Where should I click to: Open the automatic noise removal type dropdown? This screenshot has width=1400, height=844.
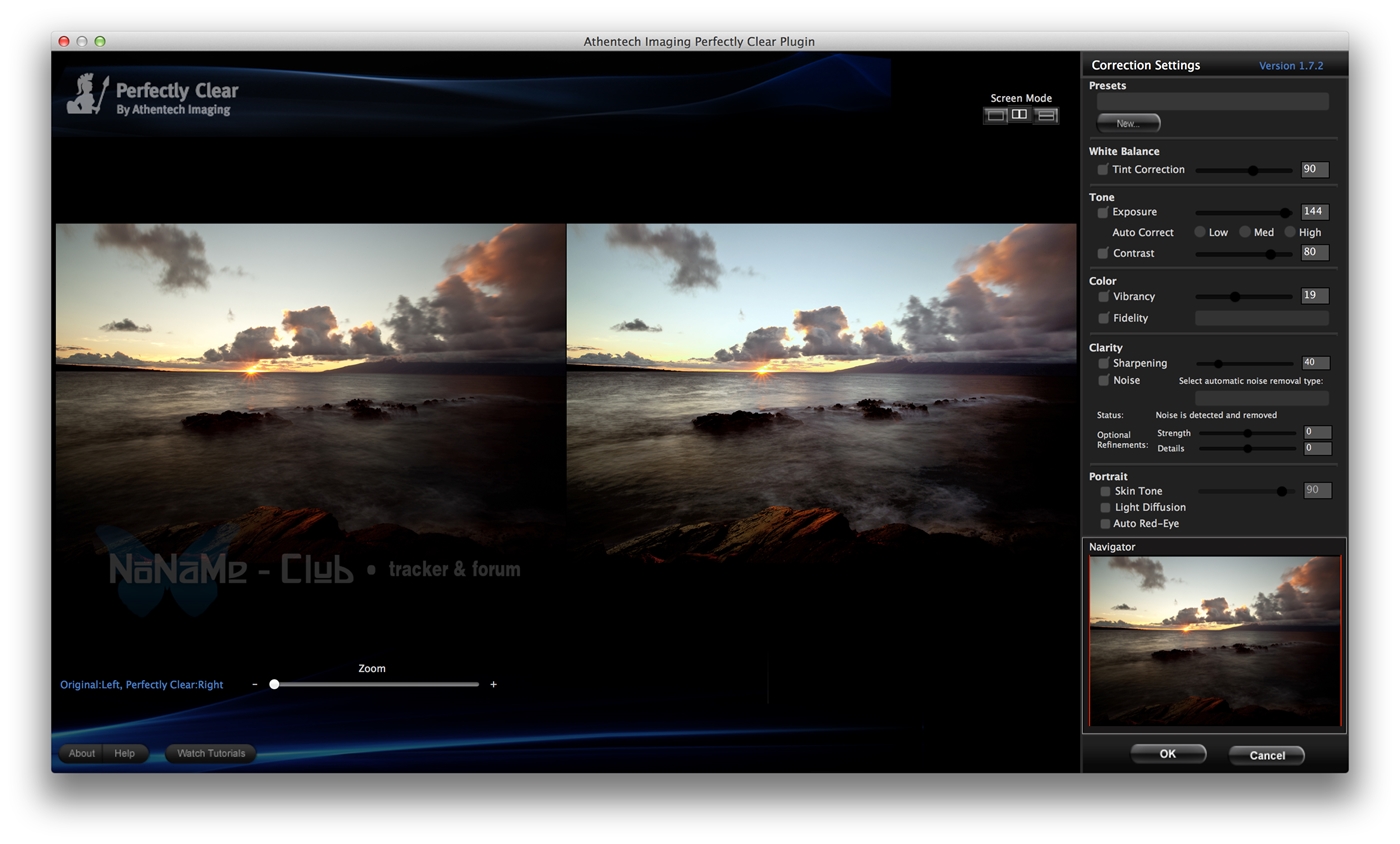1262,398
